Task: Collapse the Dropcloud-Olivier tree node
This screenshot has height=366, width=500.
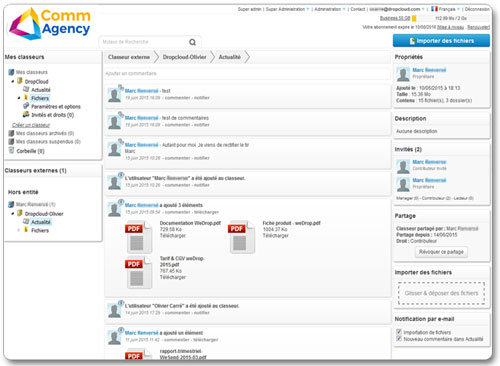Action: 13,213
